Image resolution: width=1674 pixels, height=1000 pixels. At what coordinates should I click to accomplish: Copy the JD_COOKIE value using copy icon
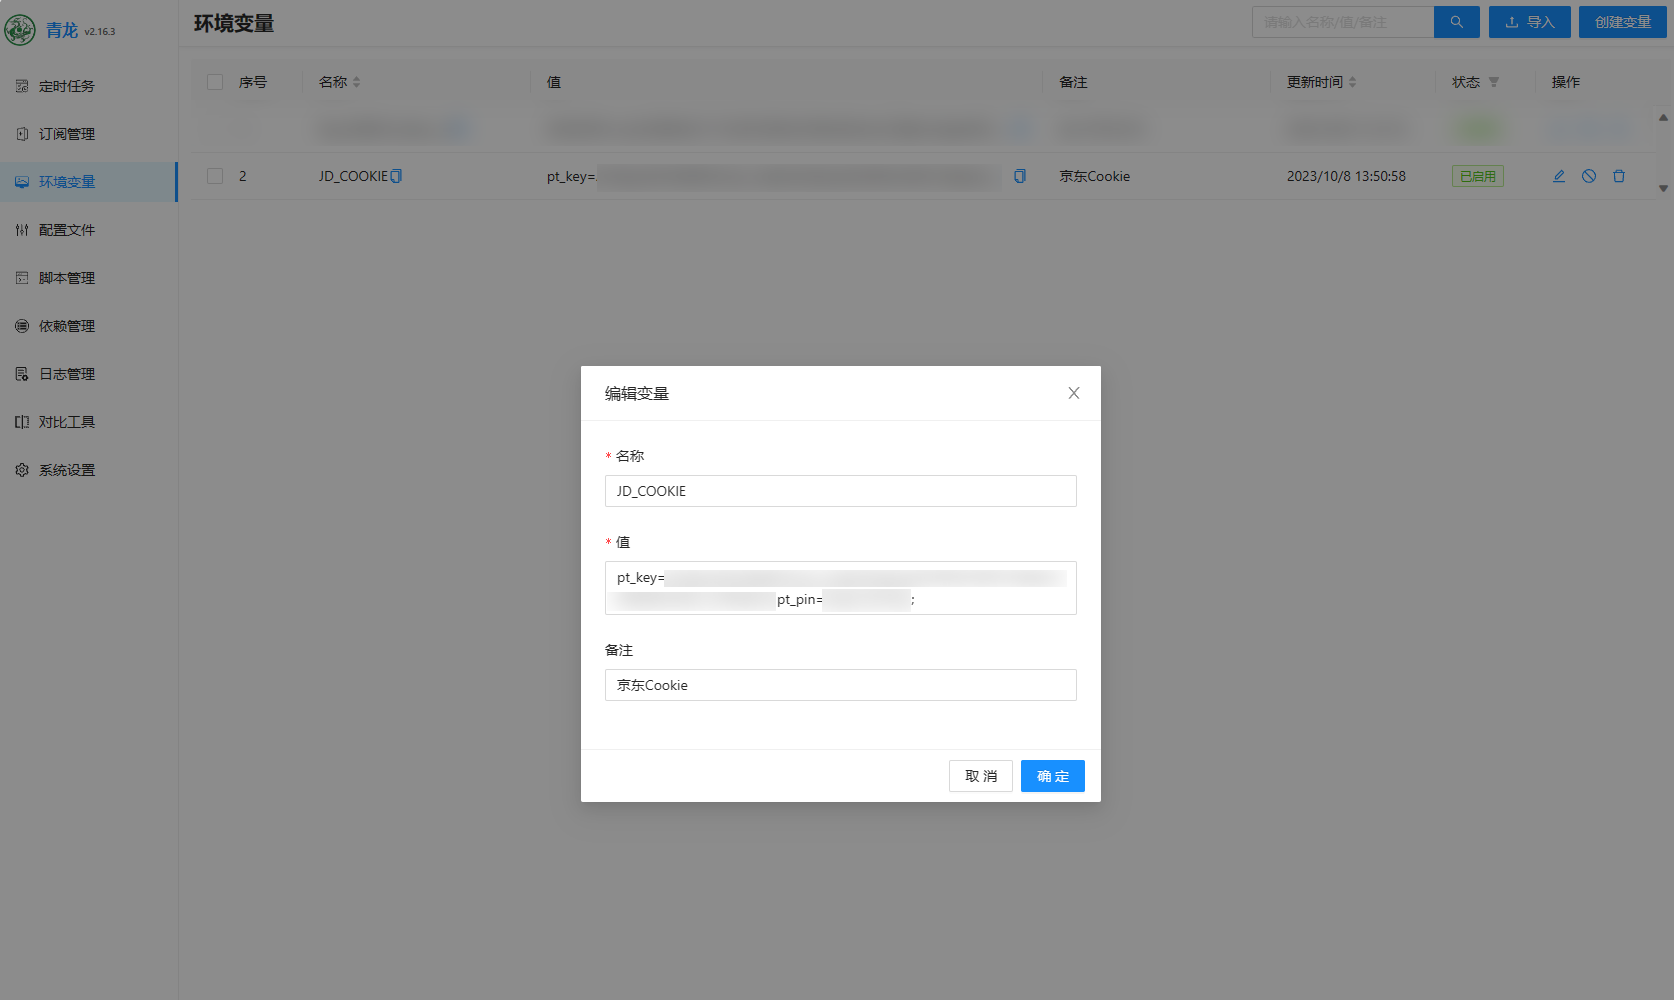point(1019,176)
